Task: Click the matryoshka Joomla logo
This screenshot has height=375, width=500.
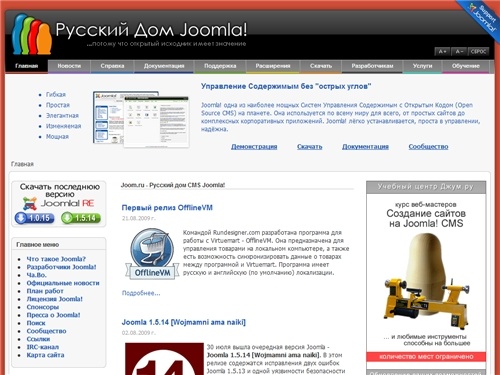Action: [32, 34]
